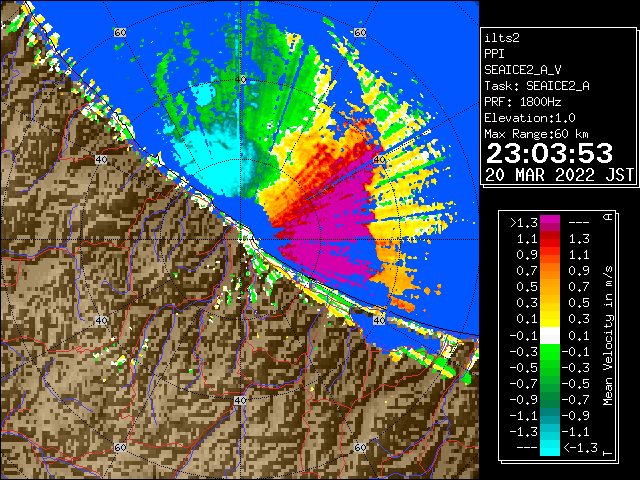Click the '>1.3' legend label
Image resolution: width=640 pixels, height=480 pixels.
pos(524,223)
